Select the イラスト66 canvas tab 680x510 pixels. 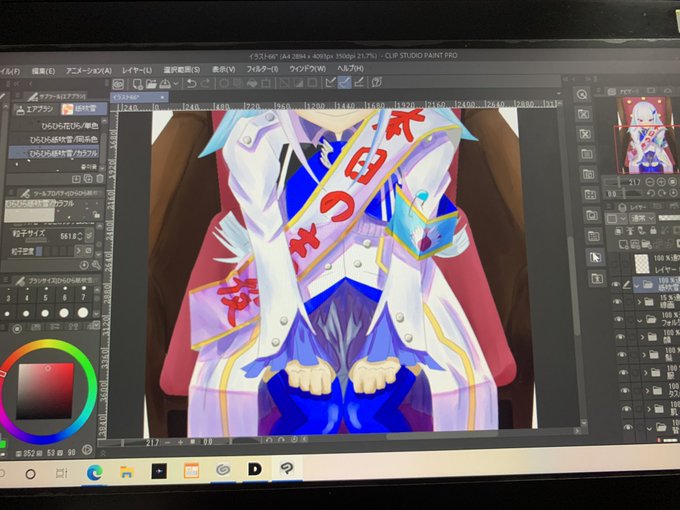tap(139, 98)
